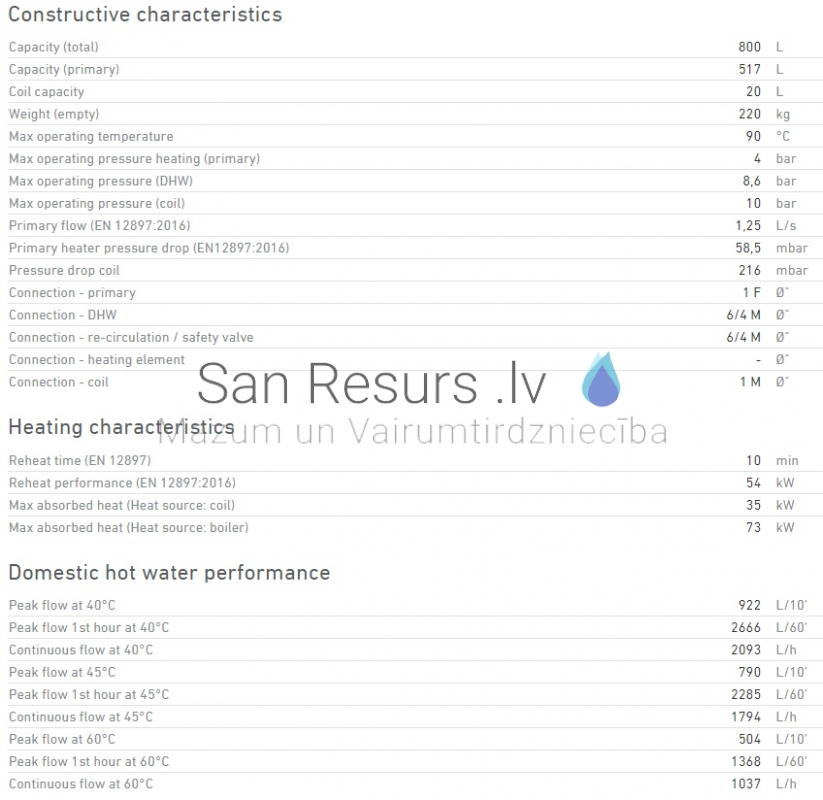The height and width of the screenshot is (800, 823).
Task: Click the 8,6 bar DHW pressure value
Action: pos(769,181)
